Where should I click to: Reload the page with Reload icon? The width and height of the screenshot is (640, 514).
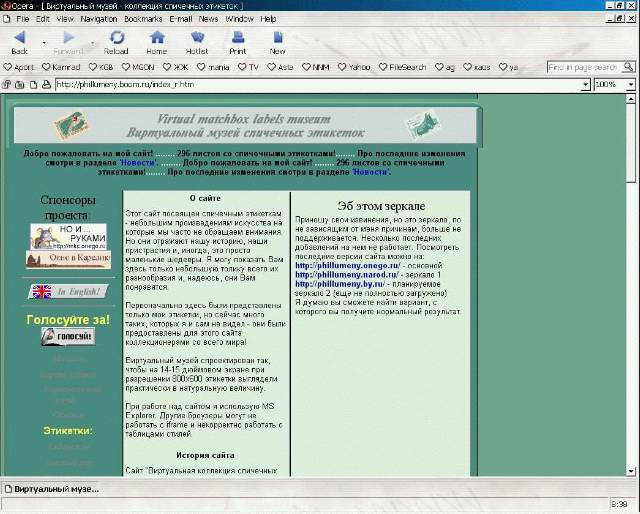[116, 42]
